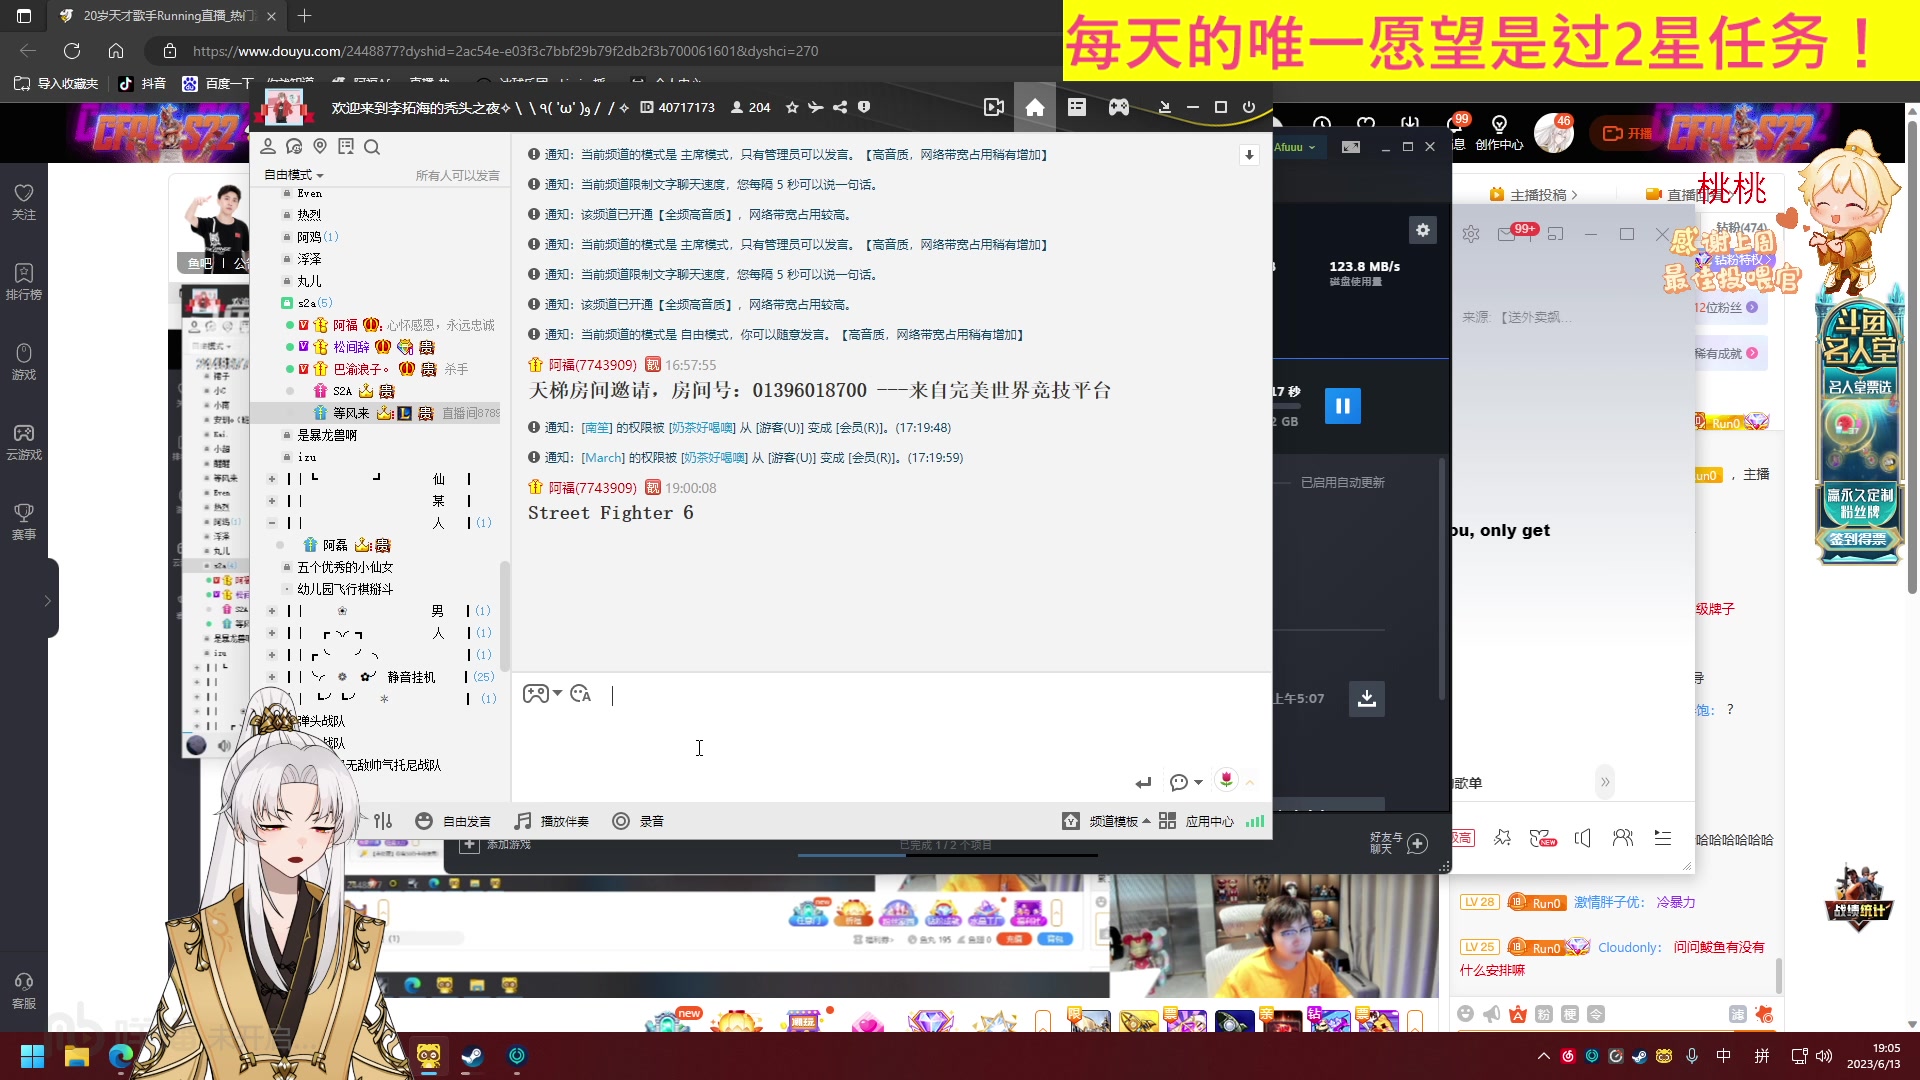The width and height of the screenshot is (1920, 1080).
Task: Select the 五个优秀的小仙女 channel
Action: 345,567
